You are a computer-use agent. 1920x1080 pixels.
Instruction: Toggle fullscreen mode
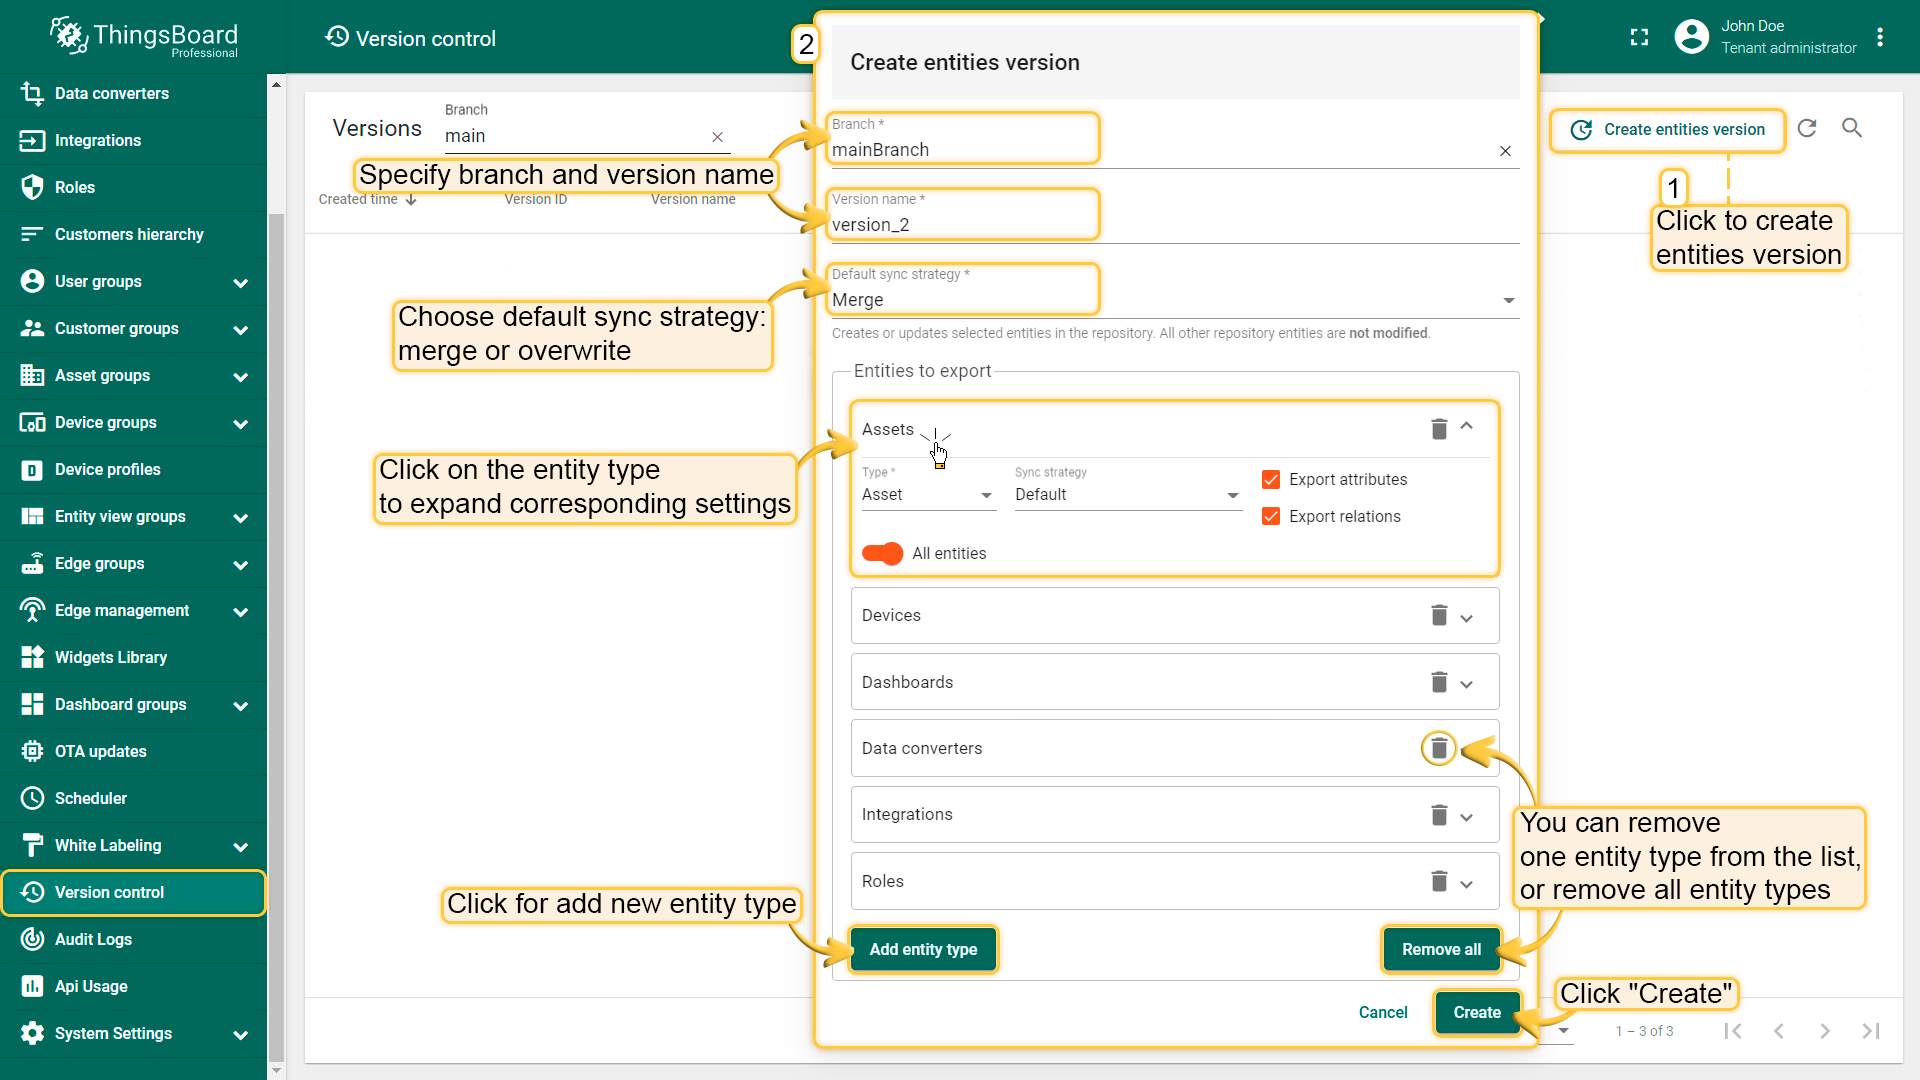coord(1639,37)
